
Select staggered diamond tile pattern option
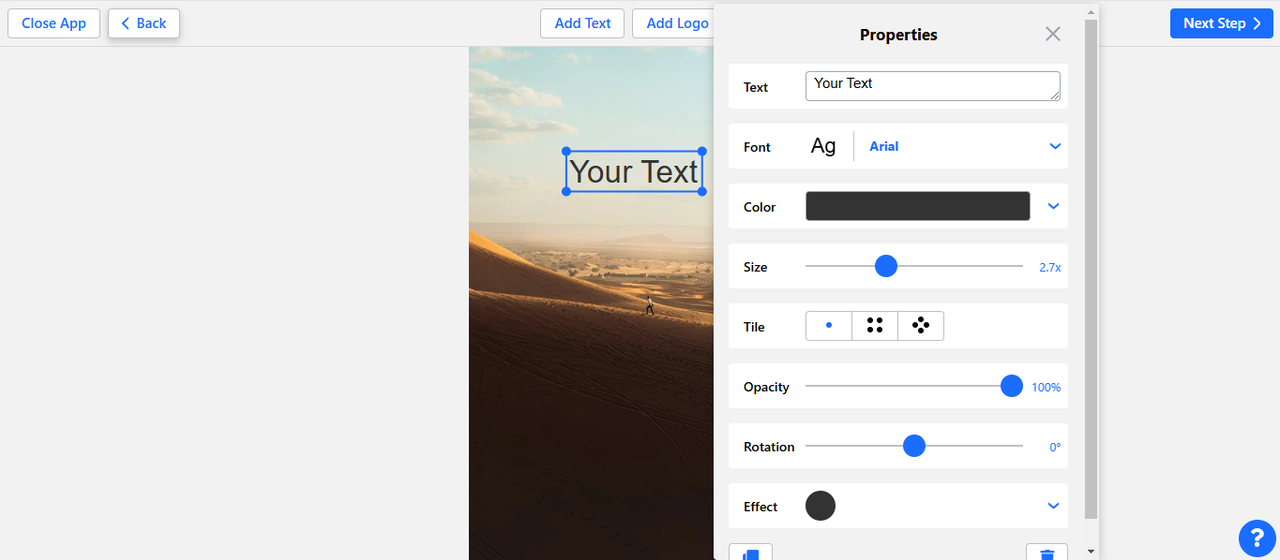pyautogui.click(x=921, y=326)
